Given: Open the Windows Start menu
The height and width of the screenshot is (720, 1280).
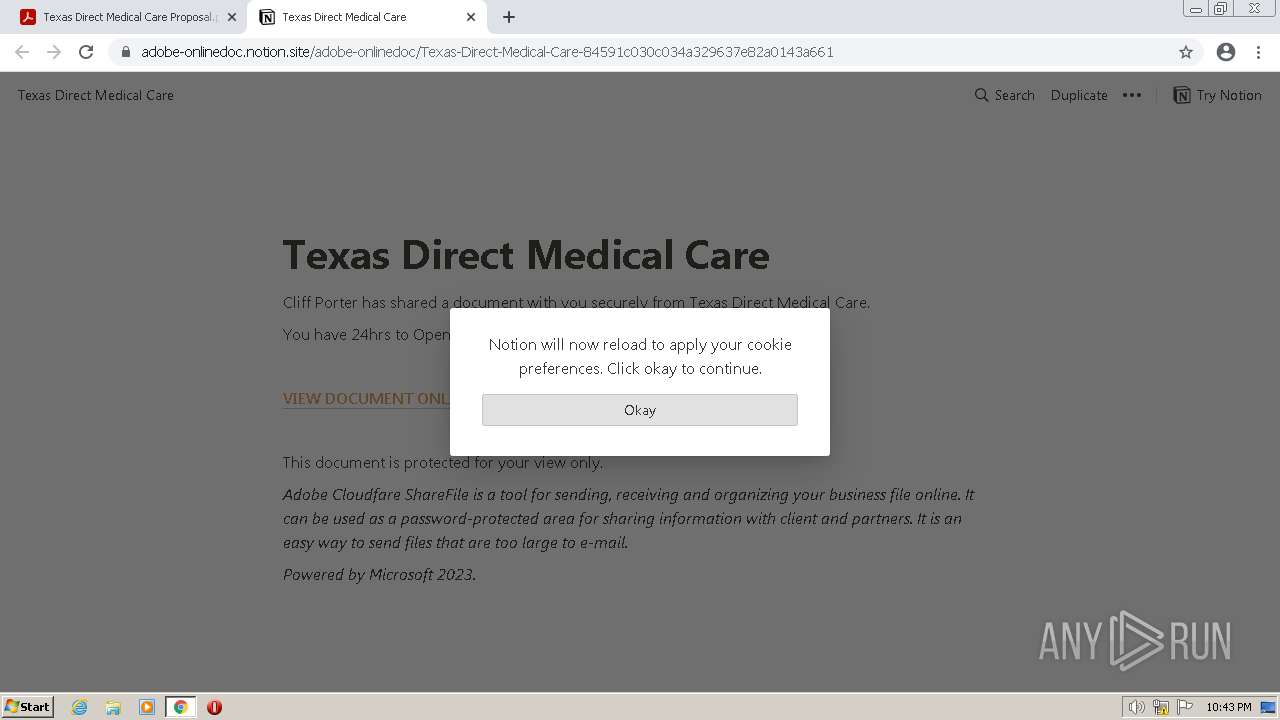Looking at the screenshot, I should pyautogui.click(x=28, y=707).
